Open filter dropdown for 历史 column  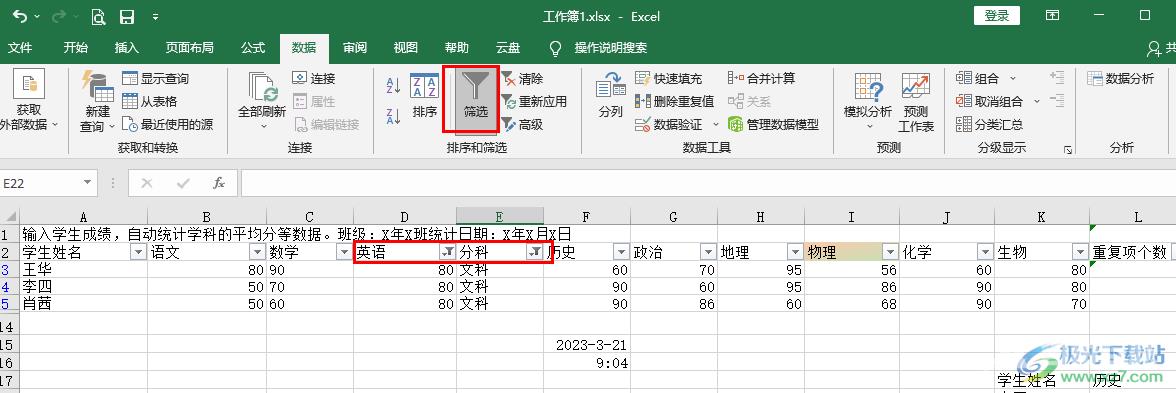tap(621, 252)
